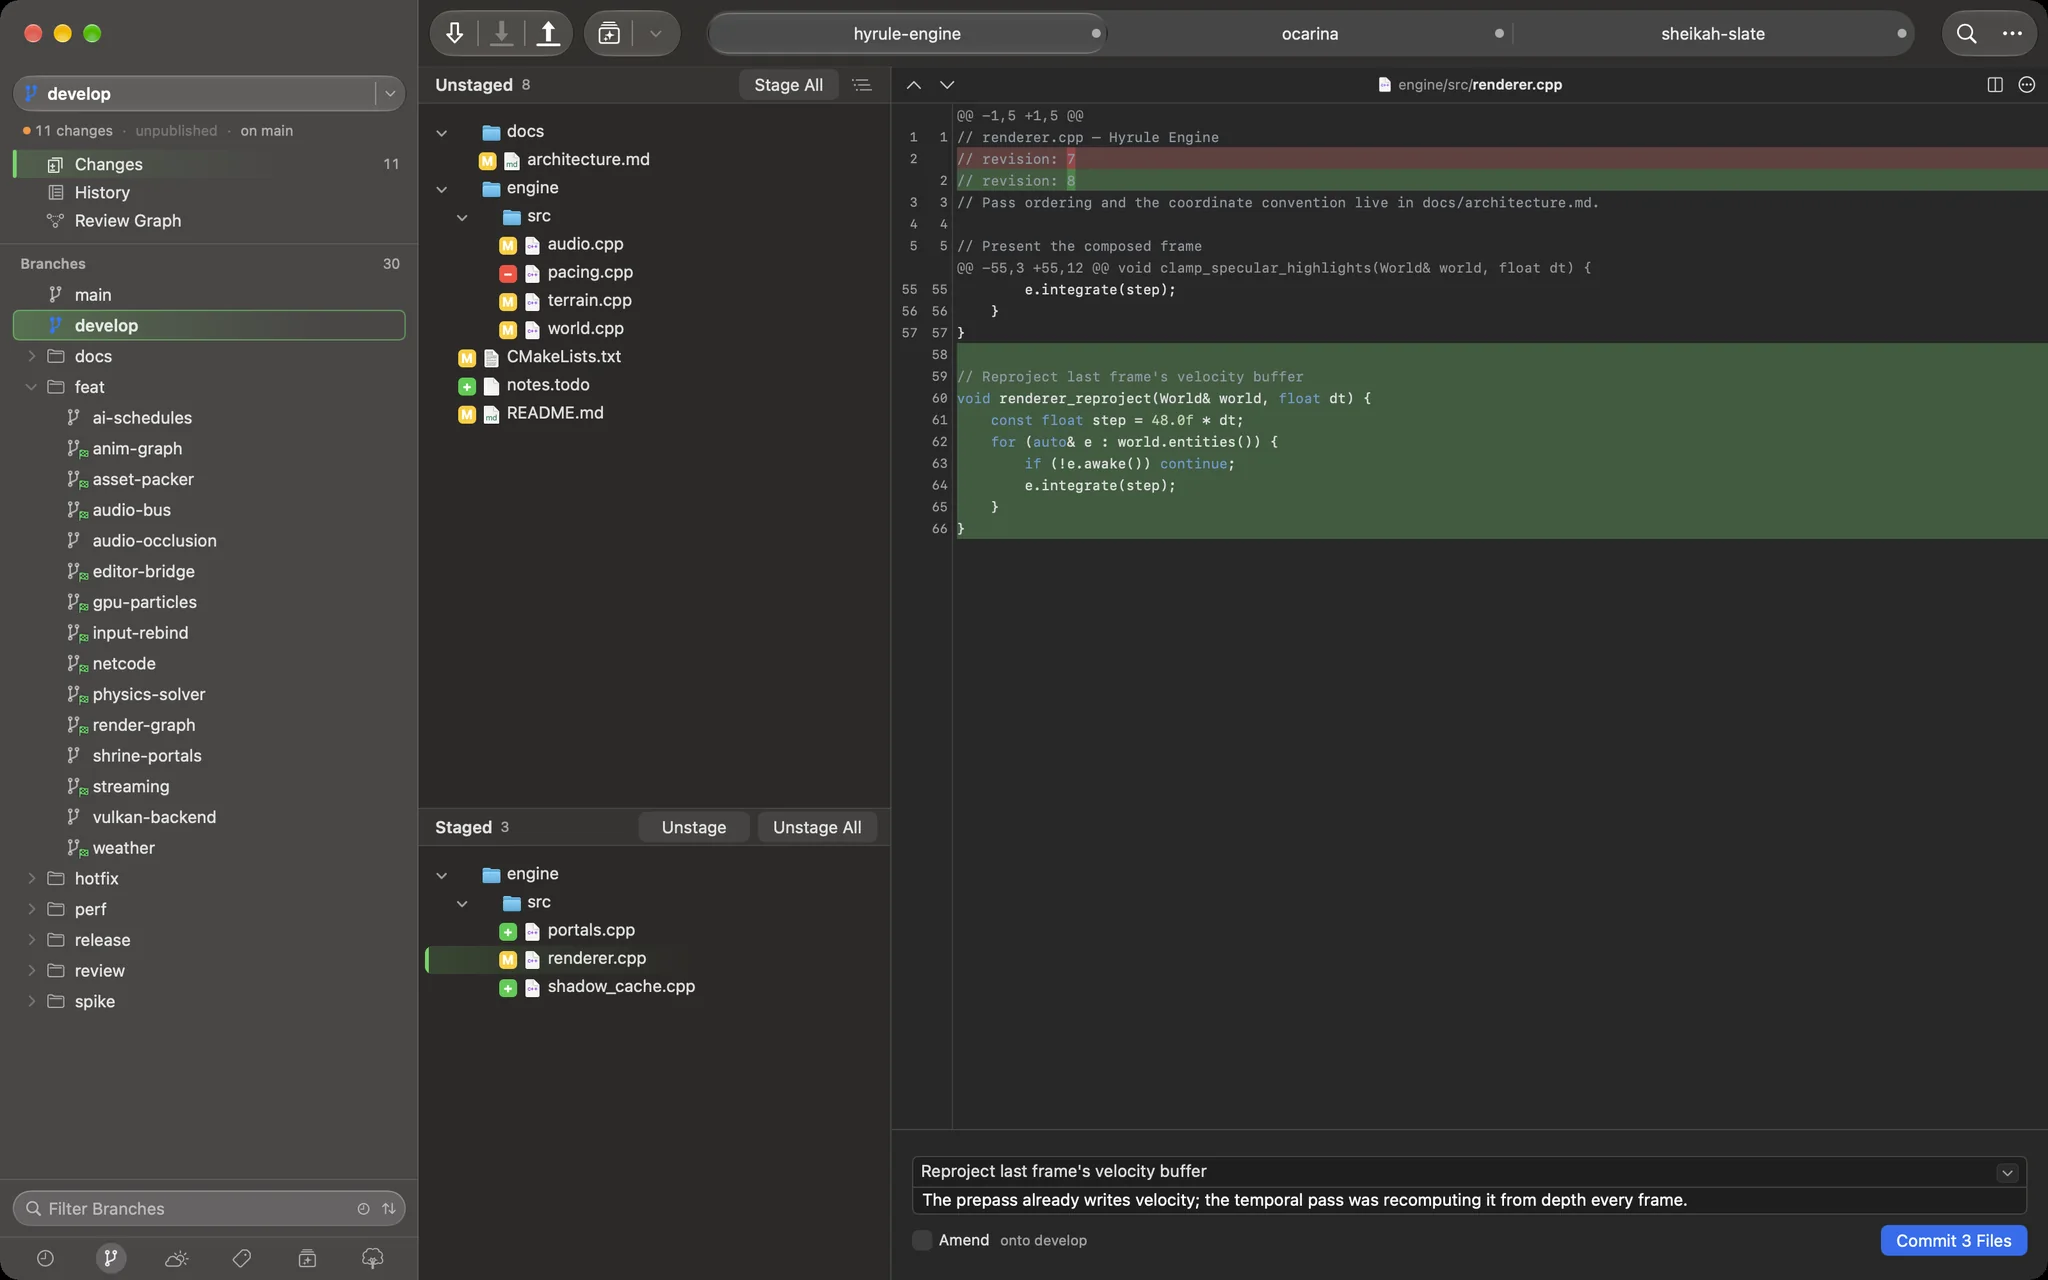This screenshot has width=2048, height=1280.
Task: Click the Stage All button
Action: 788,85
